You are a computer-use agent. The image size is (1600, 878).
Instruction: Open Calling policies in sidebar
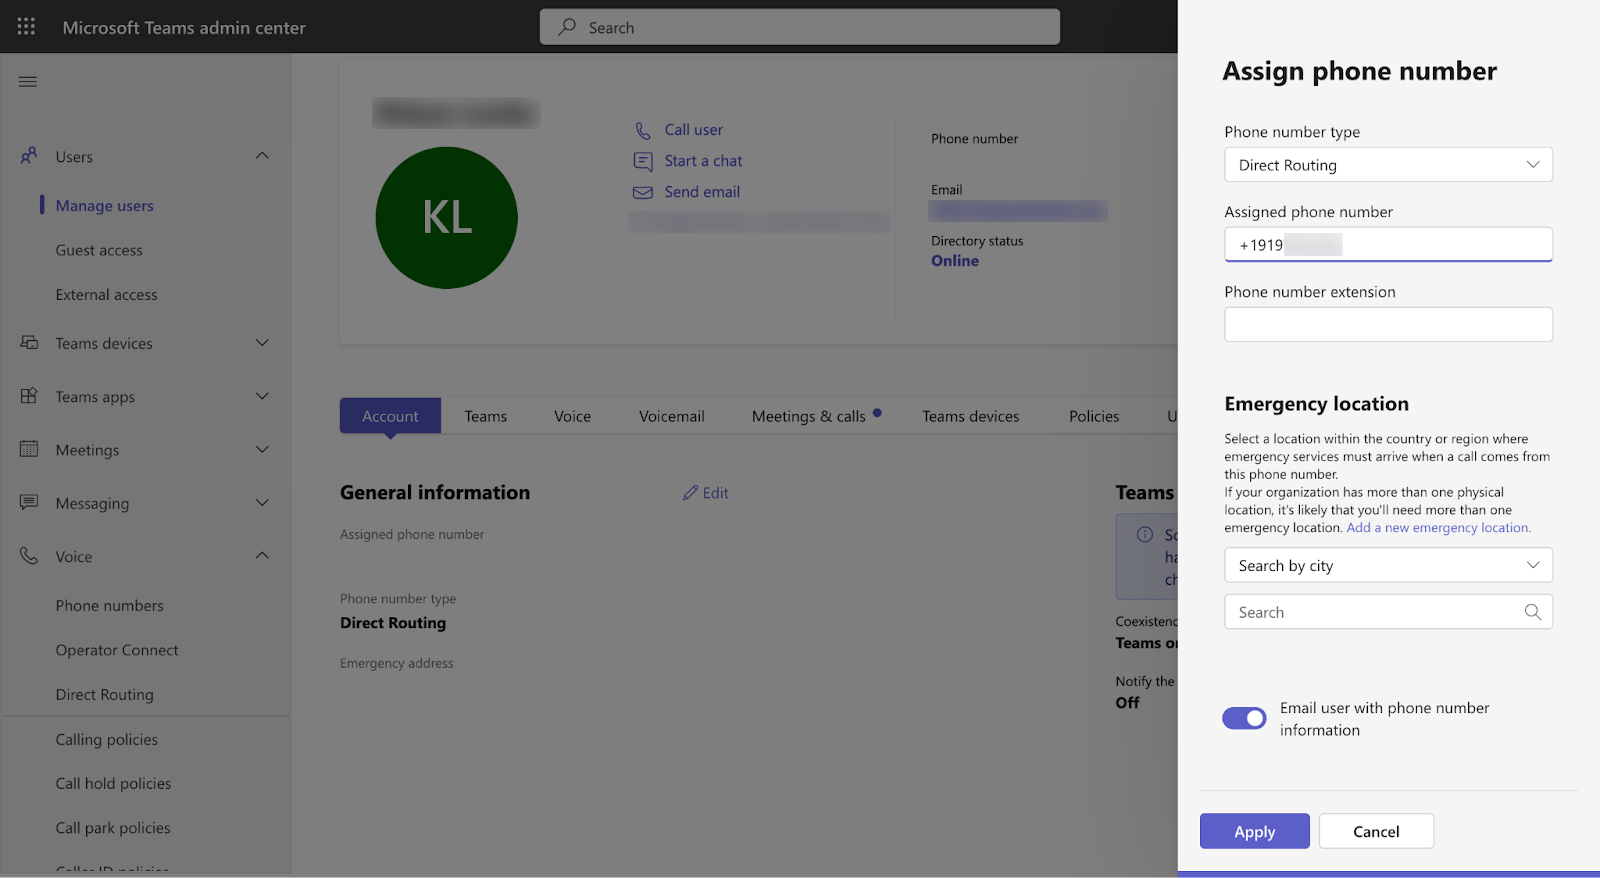[107, 740]
